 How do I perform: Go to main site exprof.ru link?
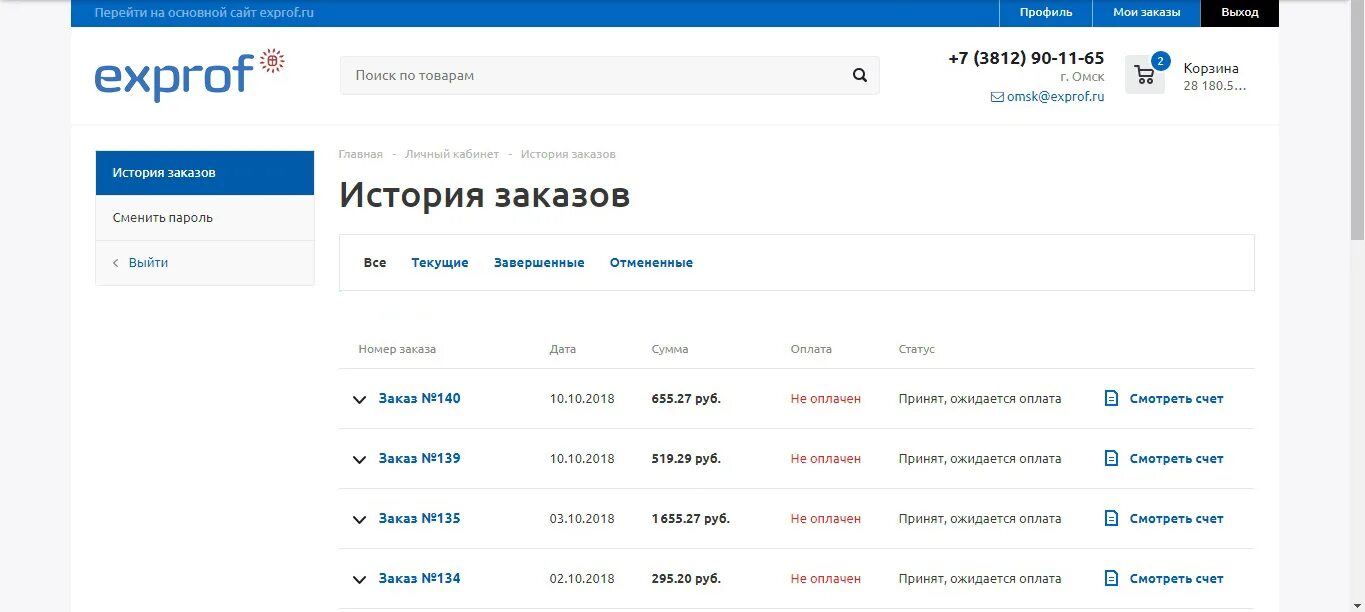204,13
